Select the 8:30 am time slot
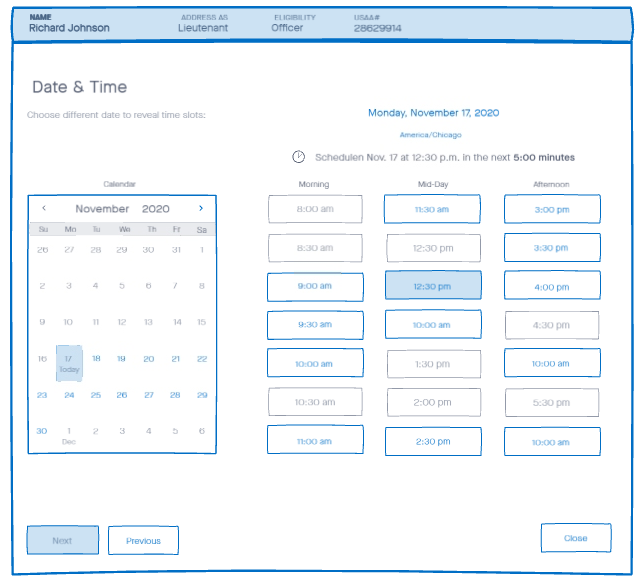The image size is (637, 584). tap(315, 248)
